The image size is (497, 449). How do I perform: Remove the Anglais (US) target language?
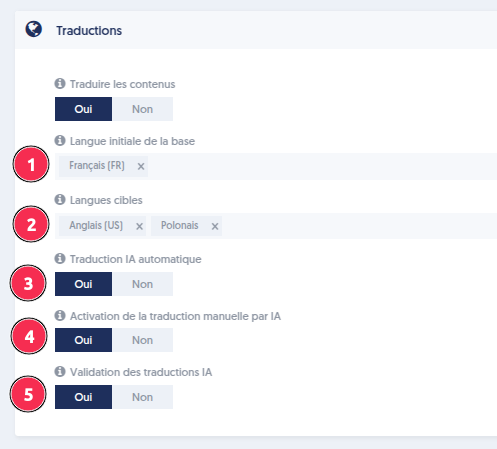pos(139,227)
